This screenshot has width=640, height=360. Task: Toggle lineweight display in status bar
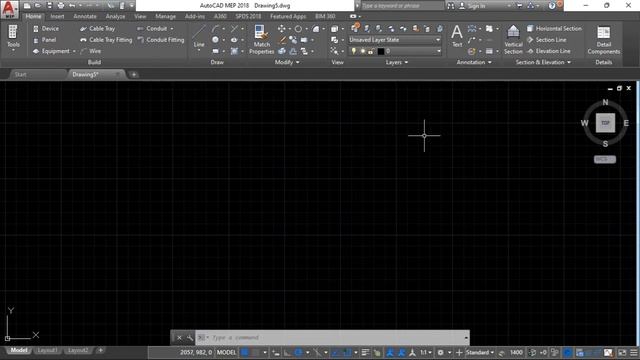[x=365, y=352]
